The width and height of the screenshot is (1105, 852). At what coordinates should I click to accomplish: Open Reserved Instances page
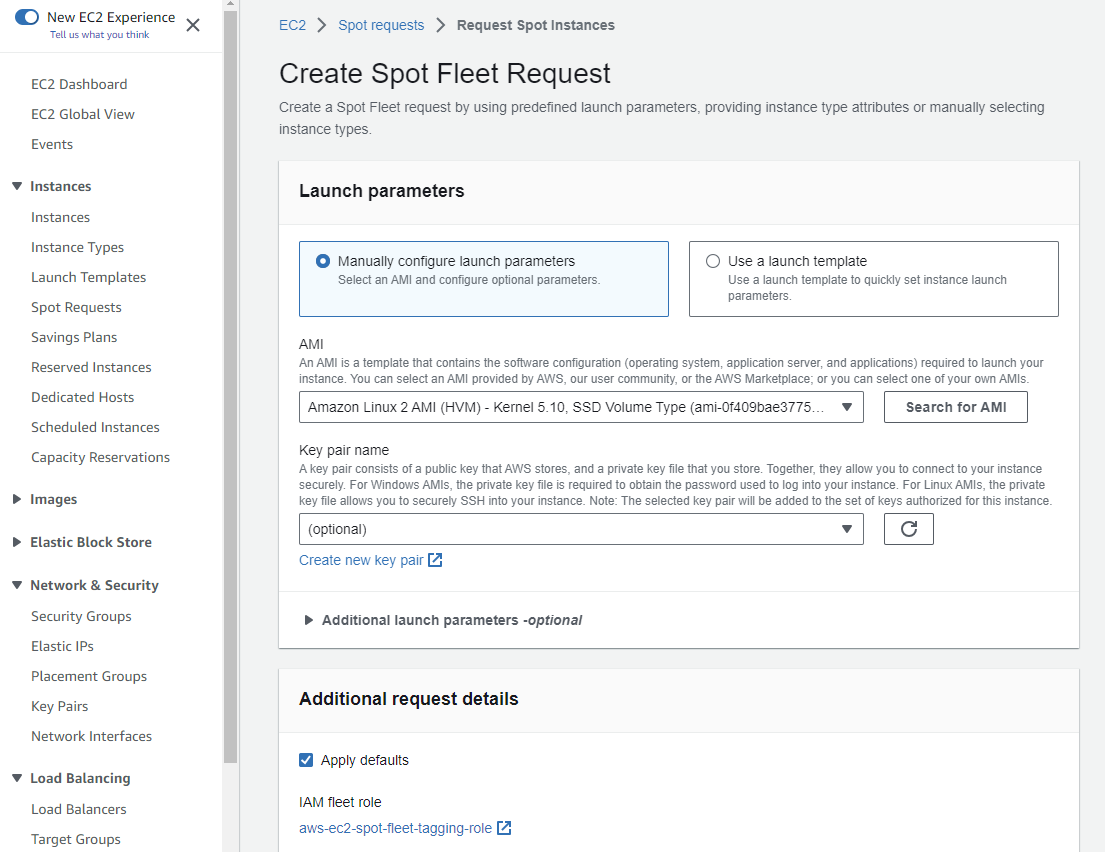tap(91, 367)
